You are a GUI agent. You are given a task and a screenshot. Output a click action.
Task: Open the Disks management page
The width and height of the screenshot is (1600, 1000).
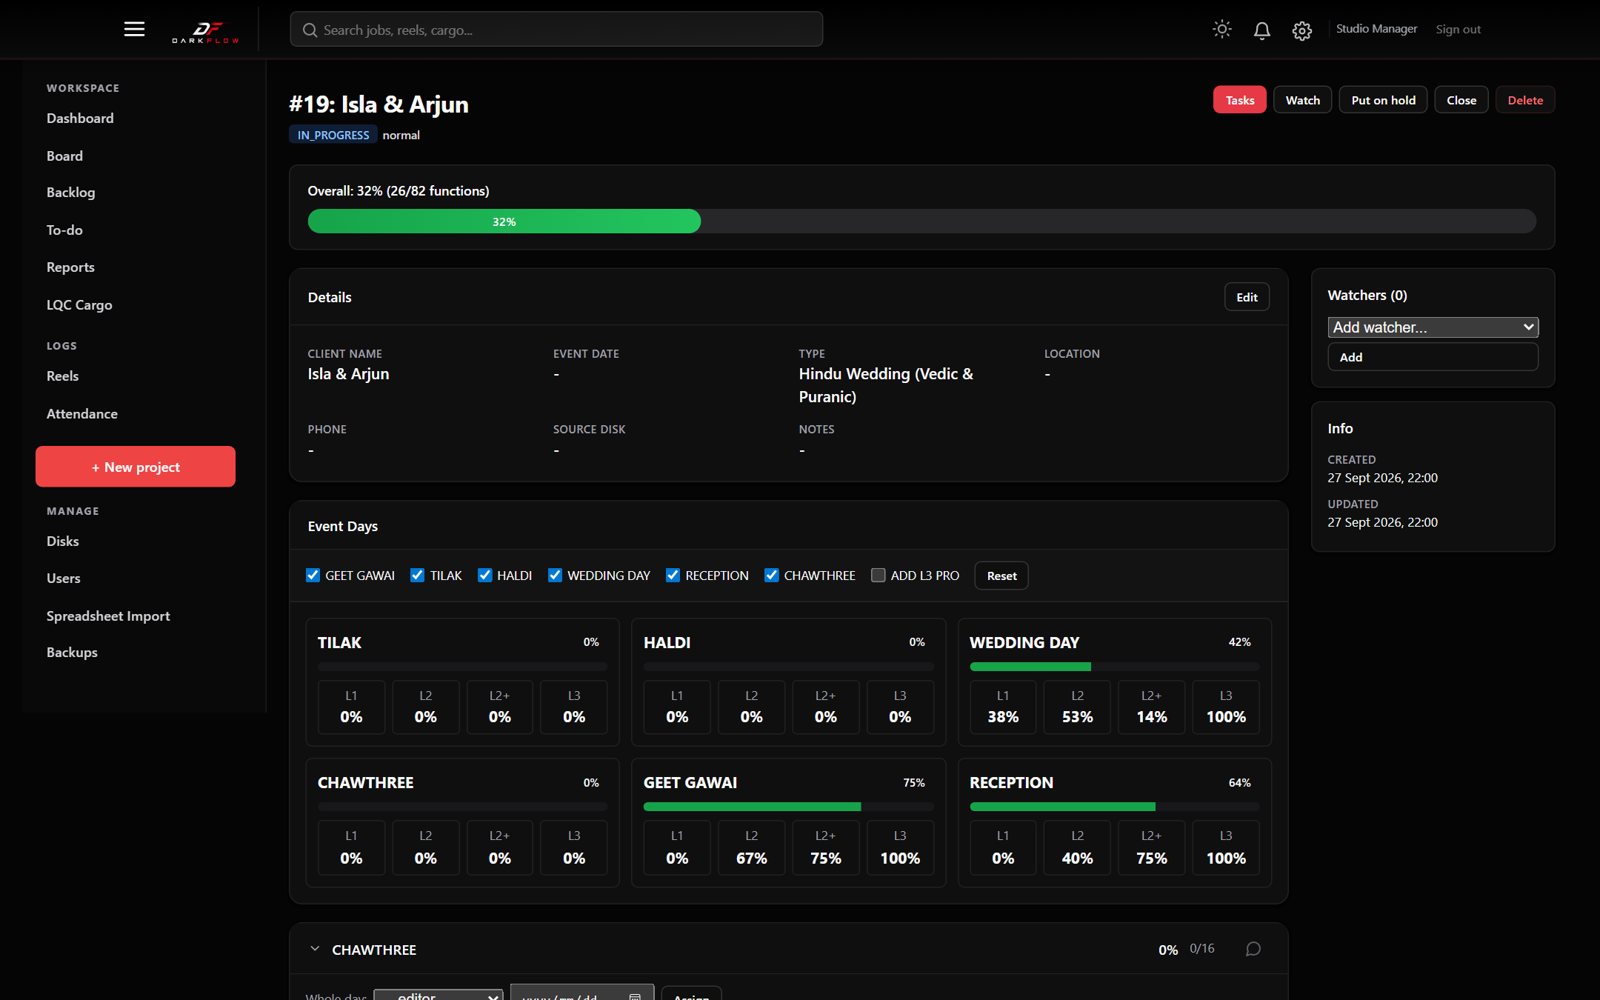click(63, 541)
